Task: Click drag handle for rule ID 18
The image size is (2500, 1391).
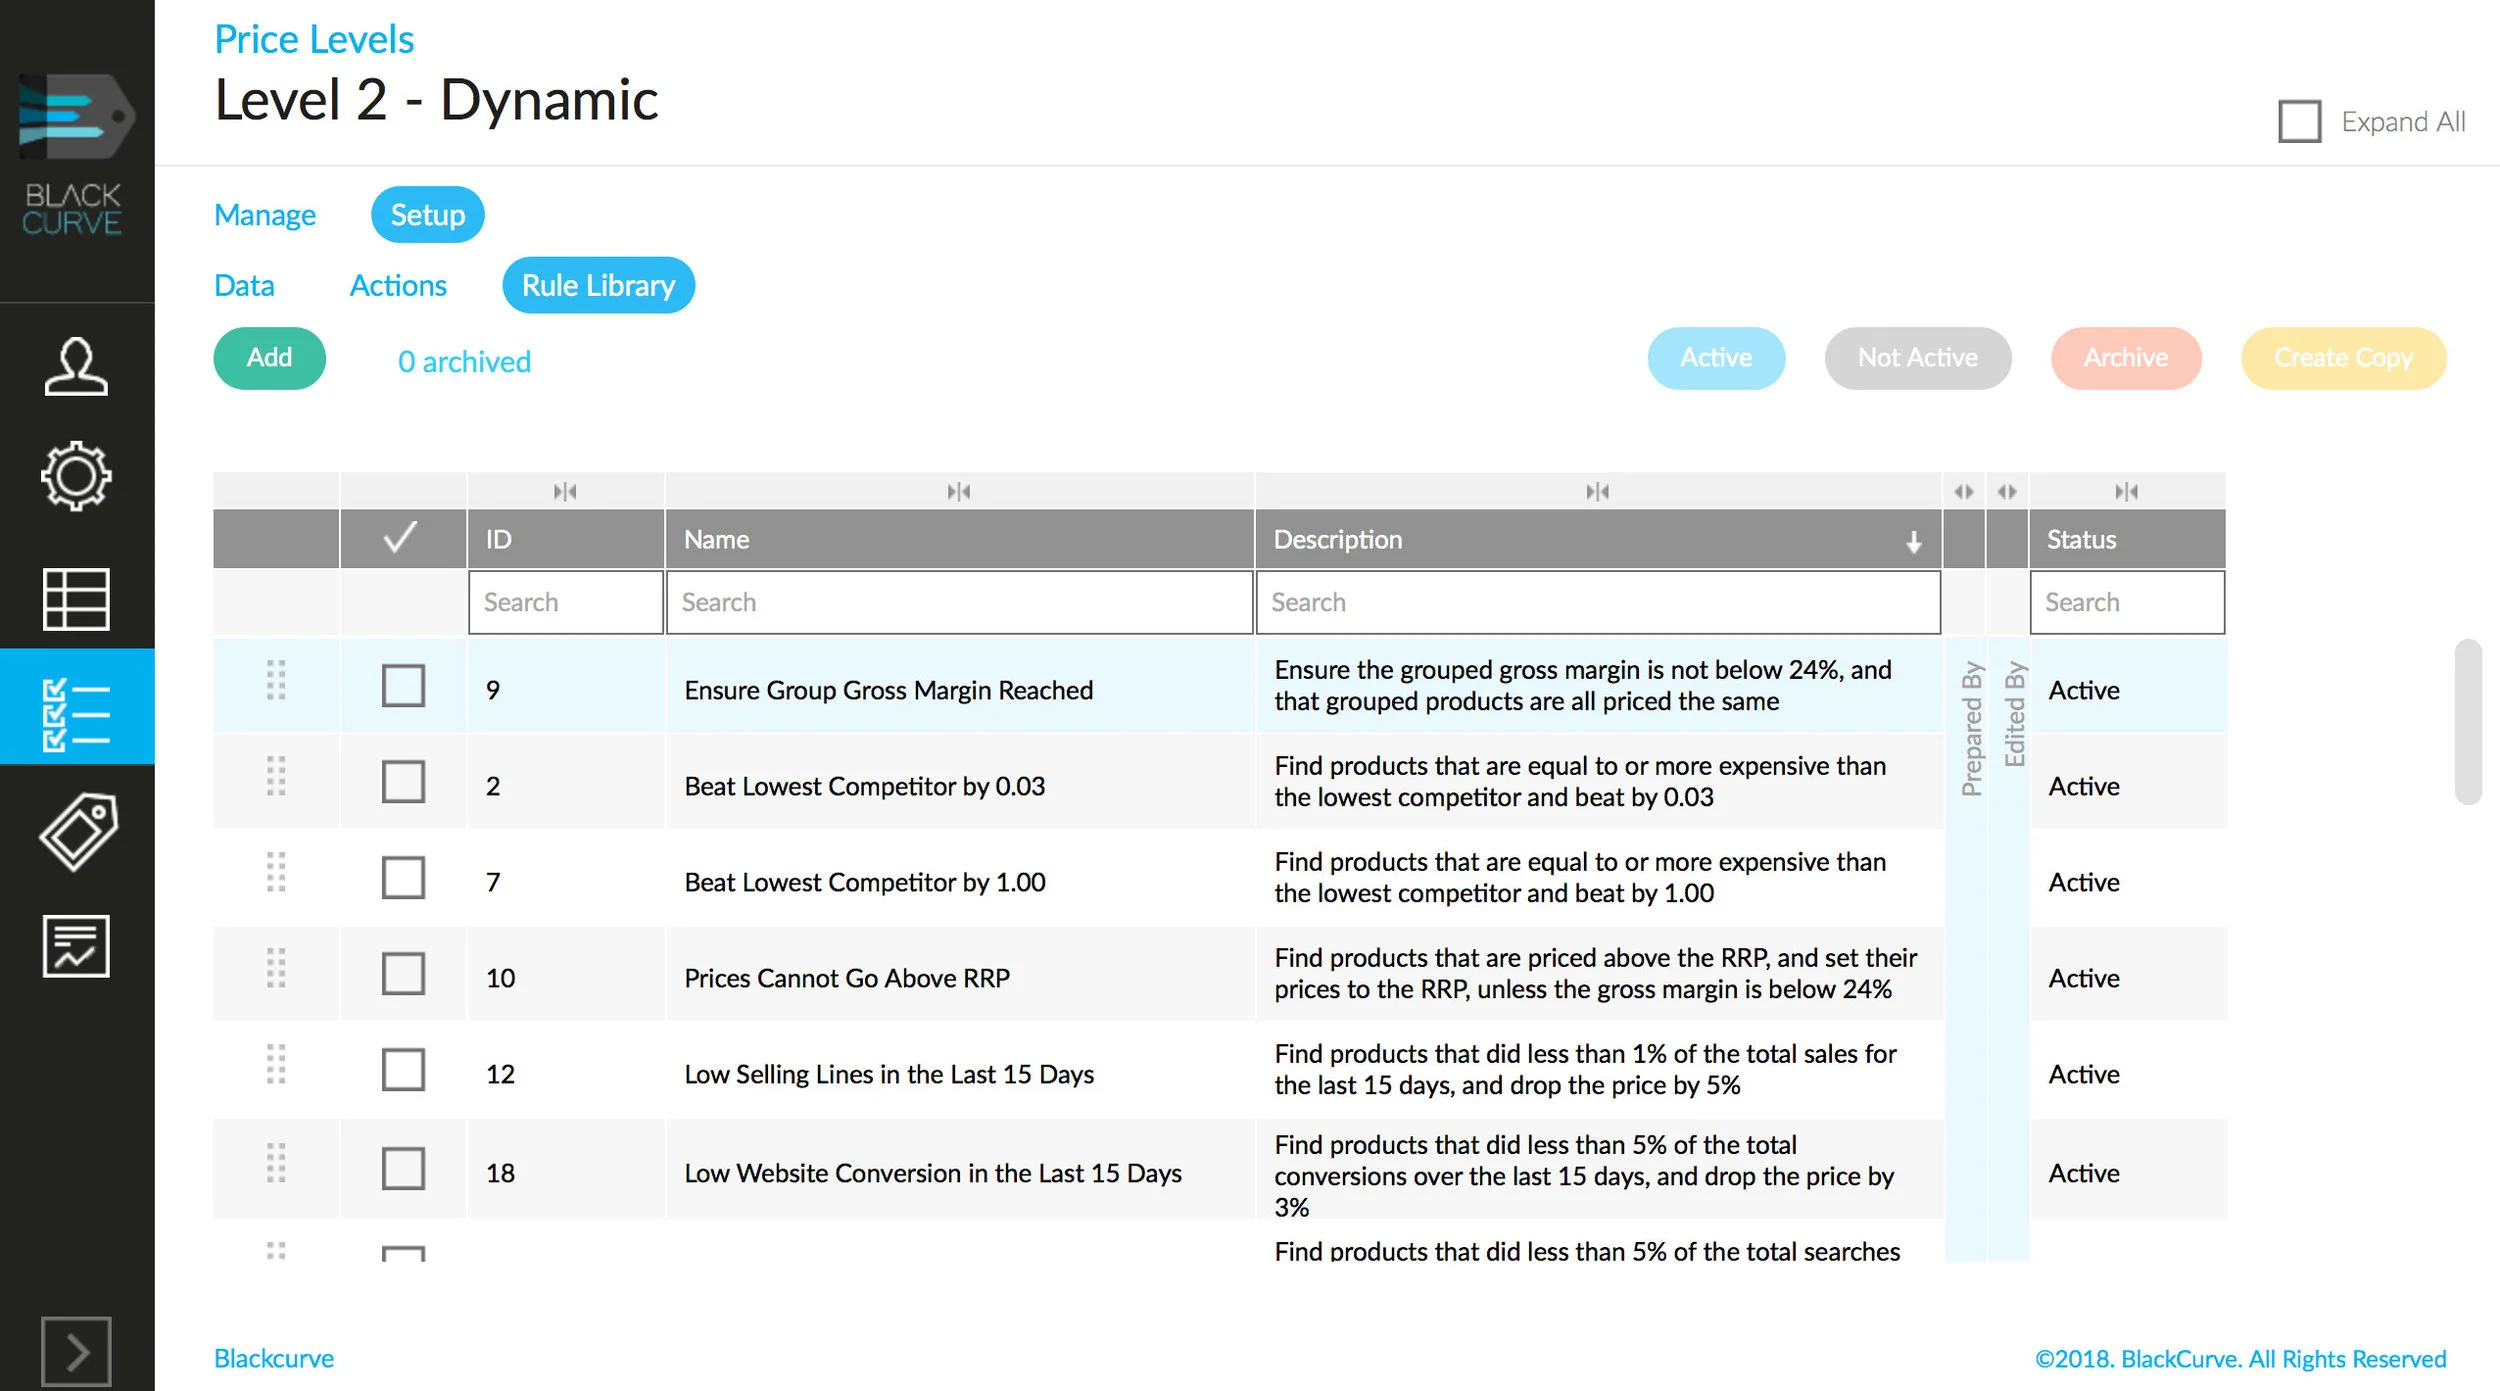Action: [x=276, y=1162]
